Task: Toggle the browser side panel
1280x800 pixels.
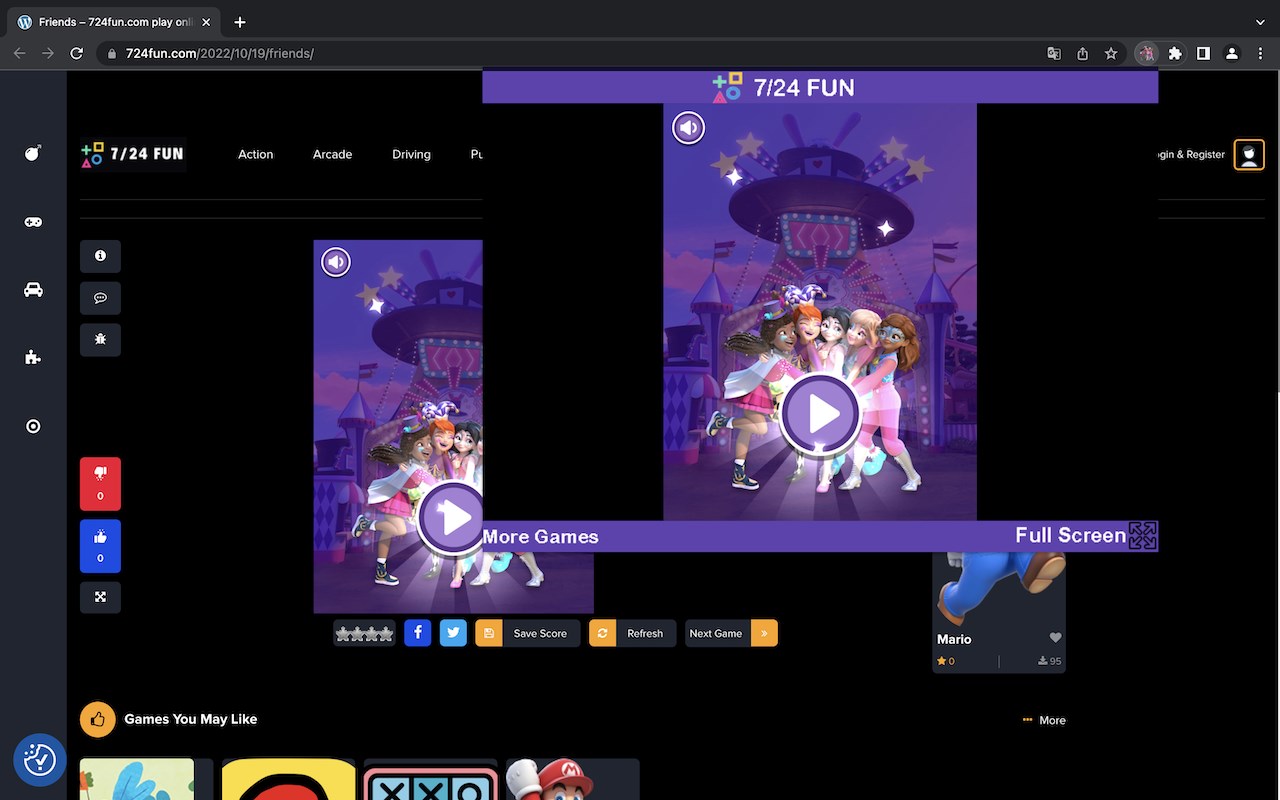Action: coord(1204,54)
